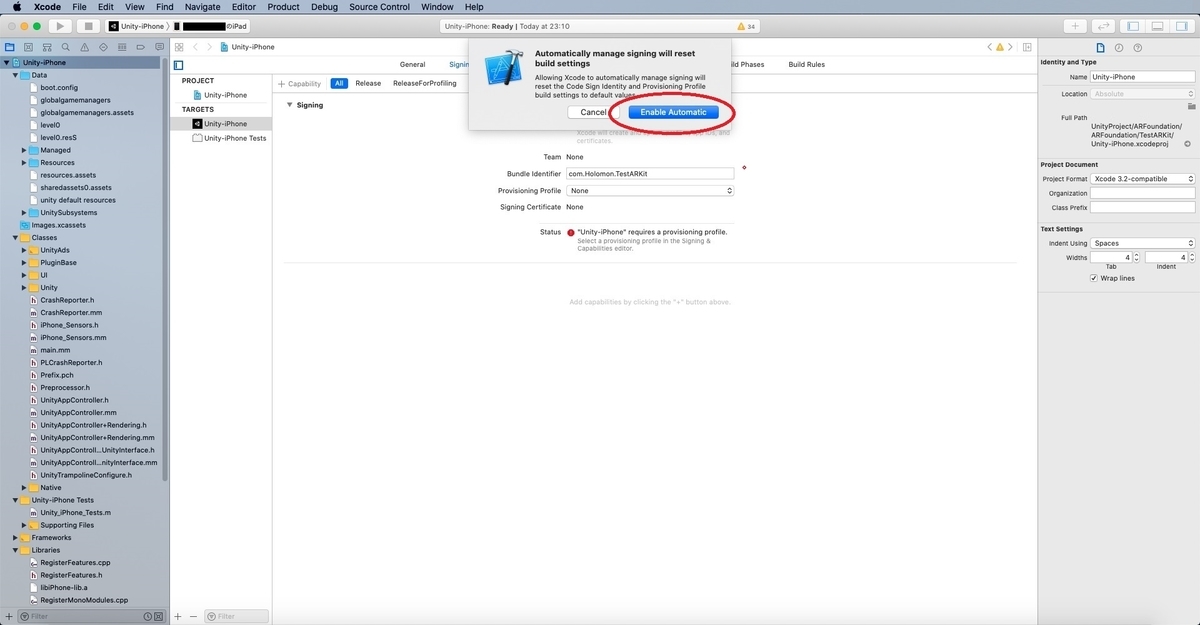Toggle the Inspectors pane visibility

1183,26
